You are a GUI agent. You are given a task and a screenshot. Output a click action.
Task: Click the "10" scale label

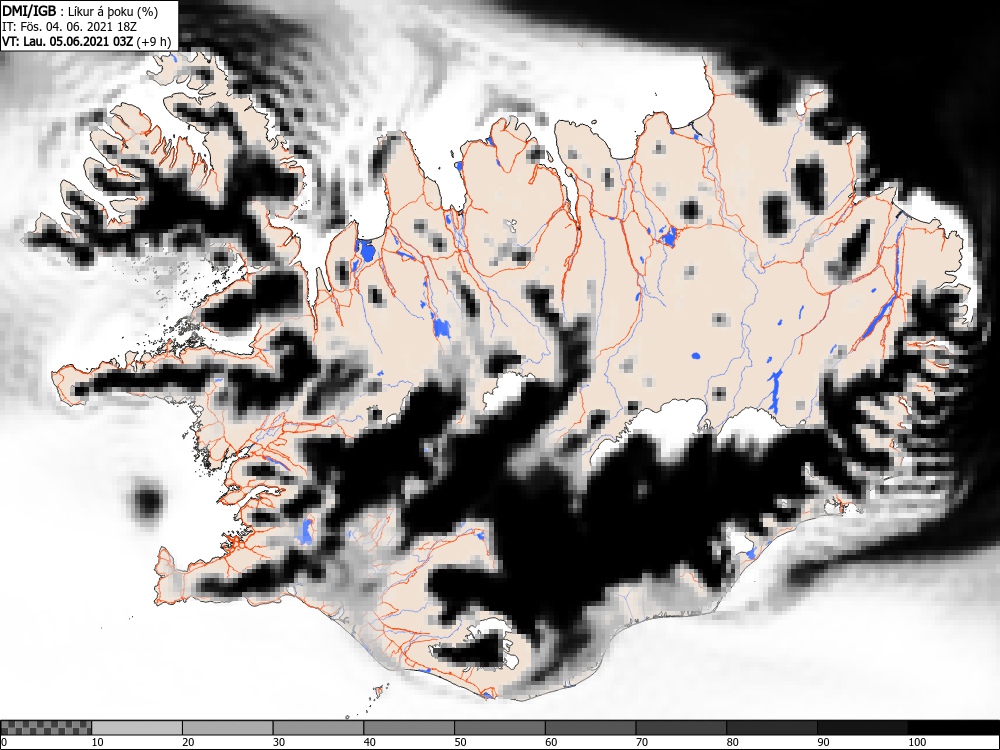coord(98,742)
